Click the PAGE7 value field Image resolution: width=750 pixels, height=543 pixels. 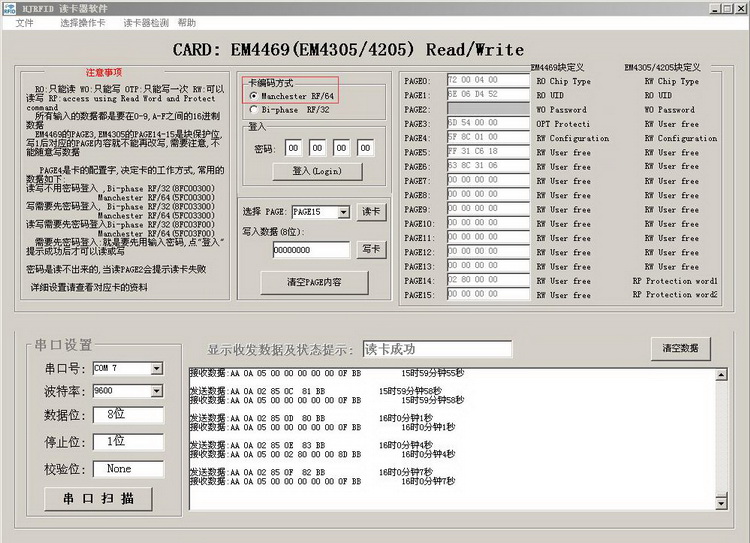pyautogui.click(x=488, y=180)
